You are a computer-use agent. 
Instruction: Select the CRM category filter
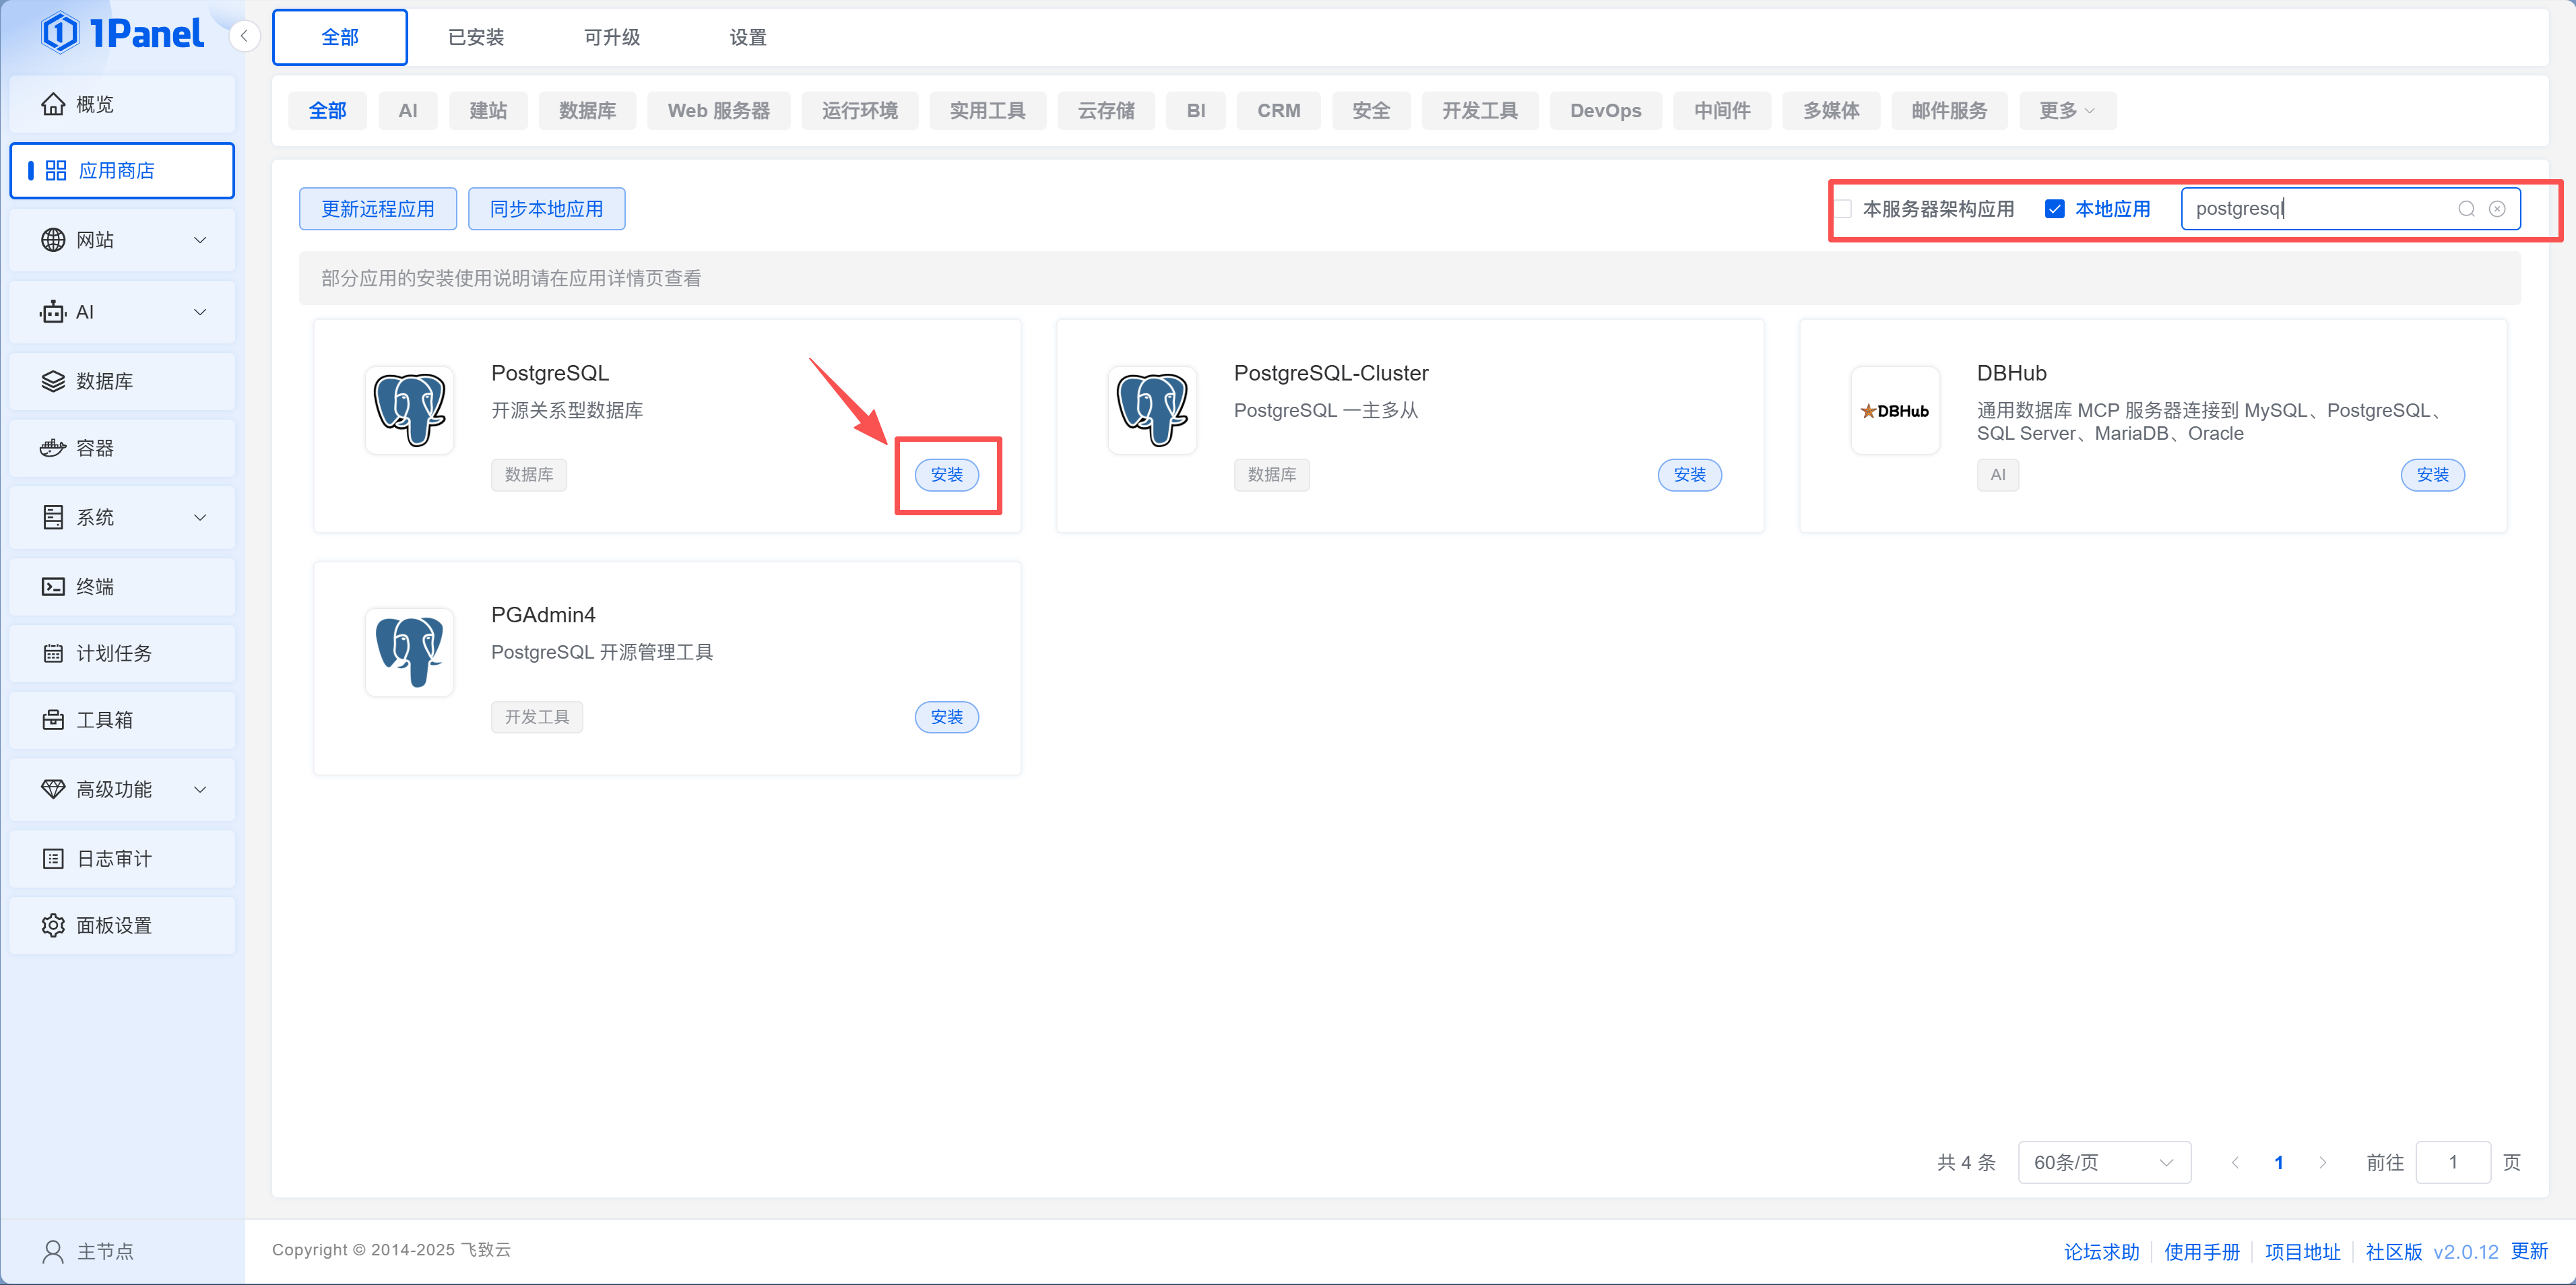click(x=1278, y=110)
